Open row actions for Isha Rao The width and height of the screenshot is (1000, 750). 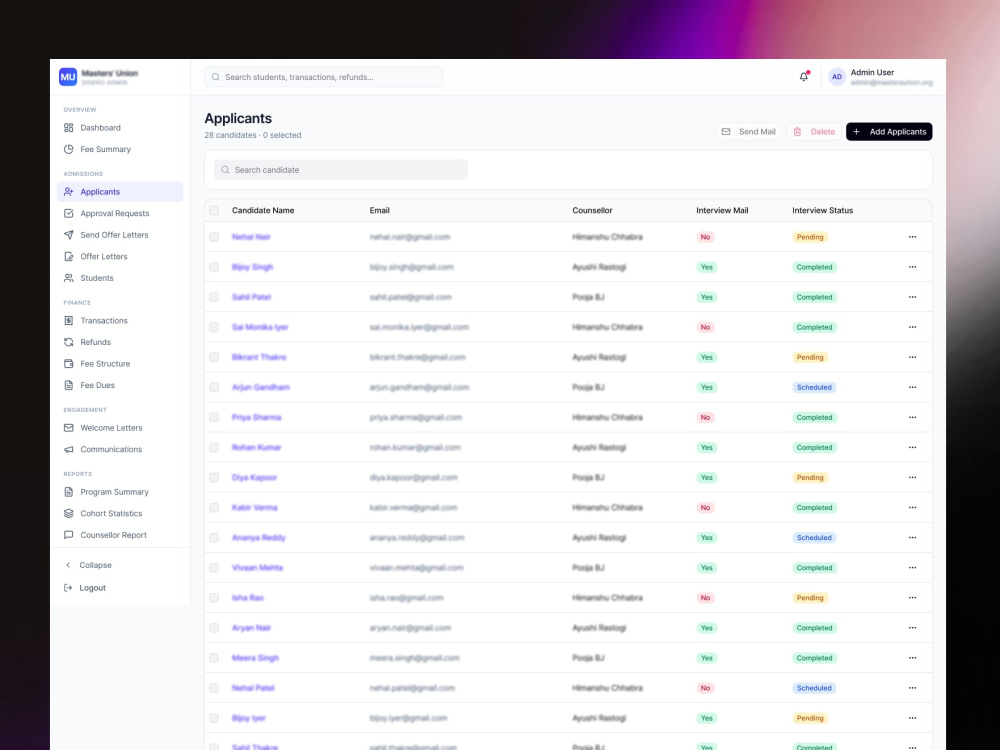click(913, 598)
